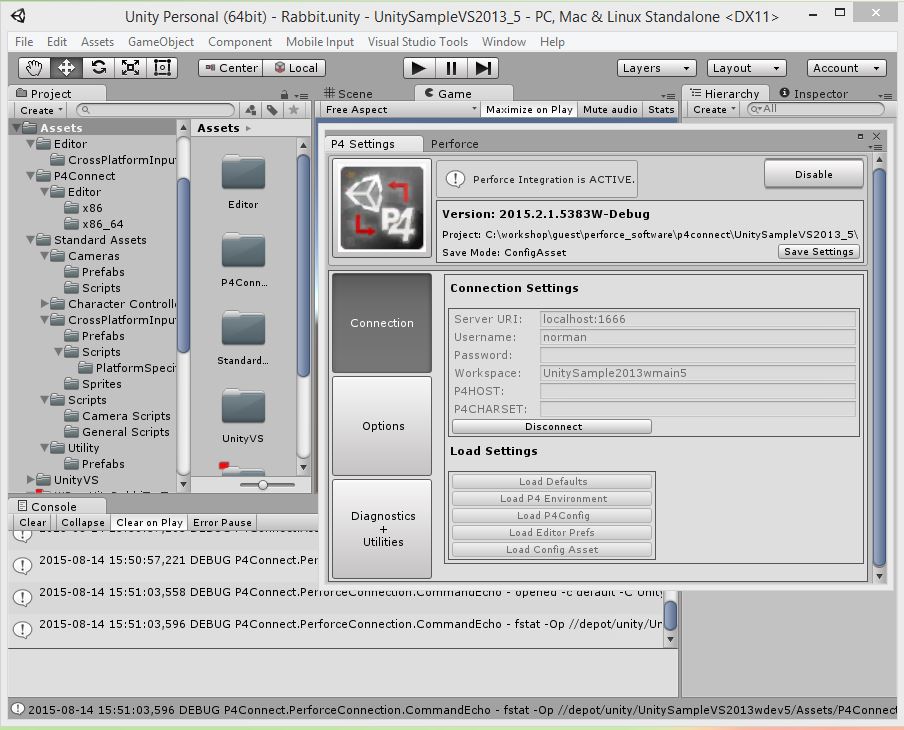904x730 pixels.
Task: Open the UnityVS folder thumbnail
Action: (243, 407)
